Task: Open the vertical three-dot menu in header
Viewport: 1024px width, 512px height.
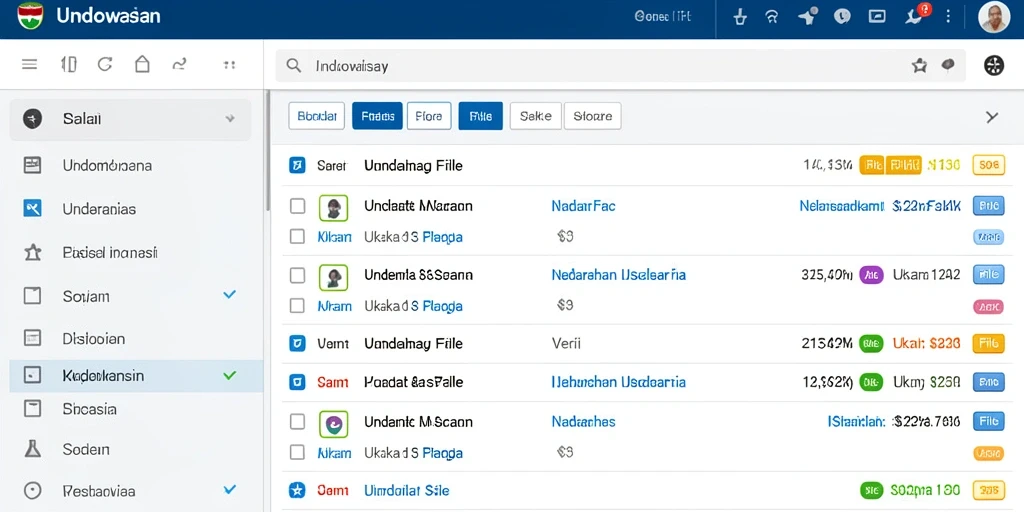Action: tap(948, 16)
